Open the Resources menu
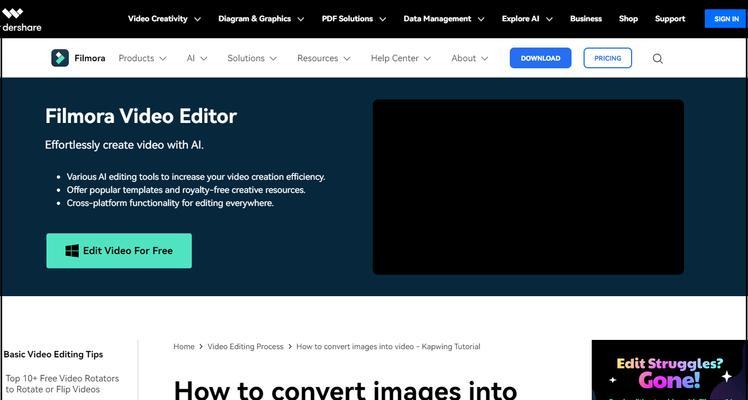 [x=317, y=58]
